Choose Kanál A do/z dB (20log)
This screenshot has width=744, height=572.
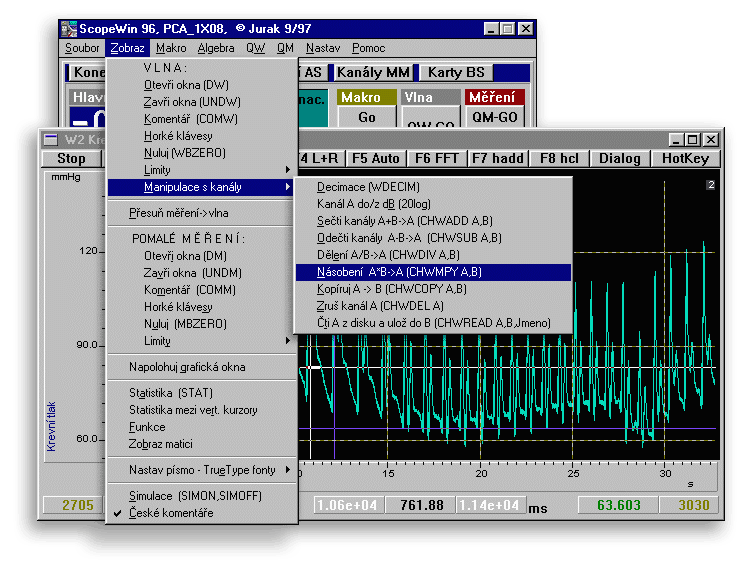point(433,204)
